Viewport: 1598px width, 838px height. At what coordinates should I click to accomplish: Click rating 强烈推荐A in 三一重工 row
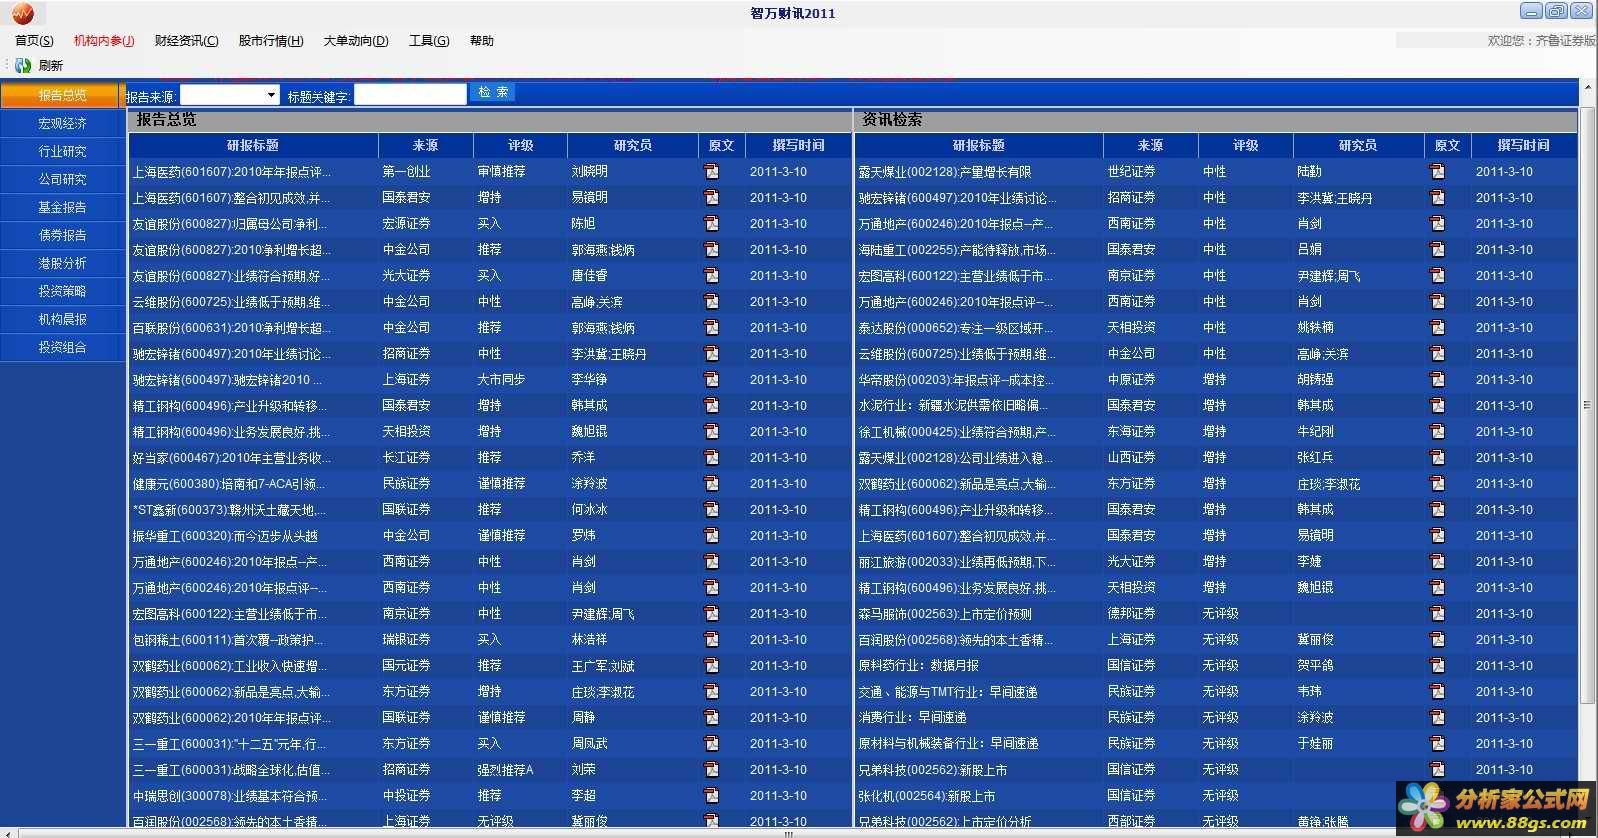click(505, 769)
